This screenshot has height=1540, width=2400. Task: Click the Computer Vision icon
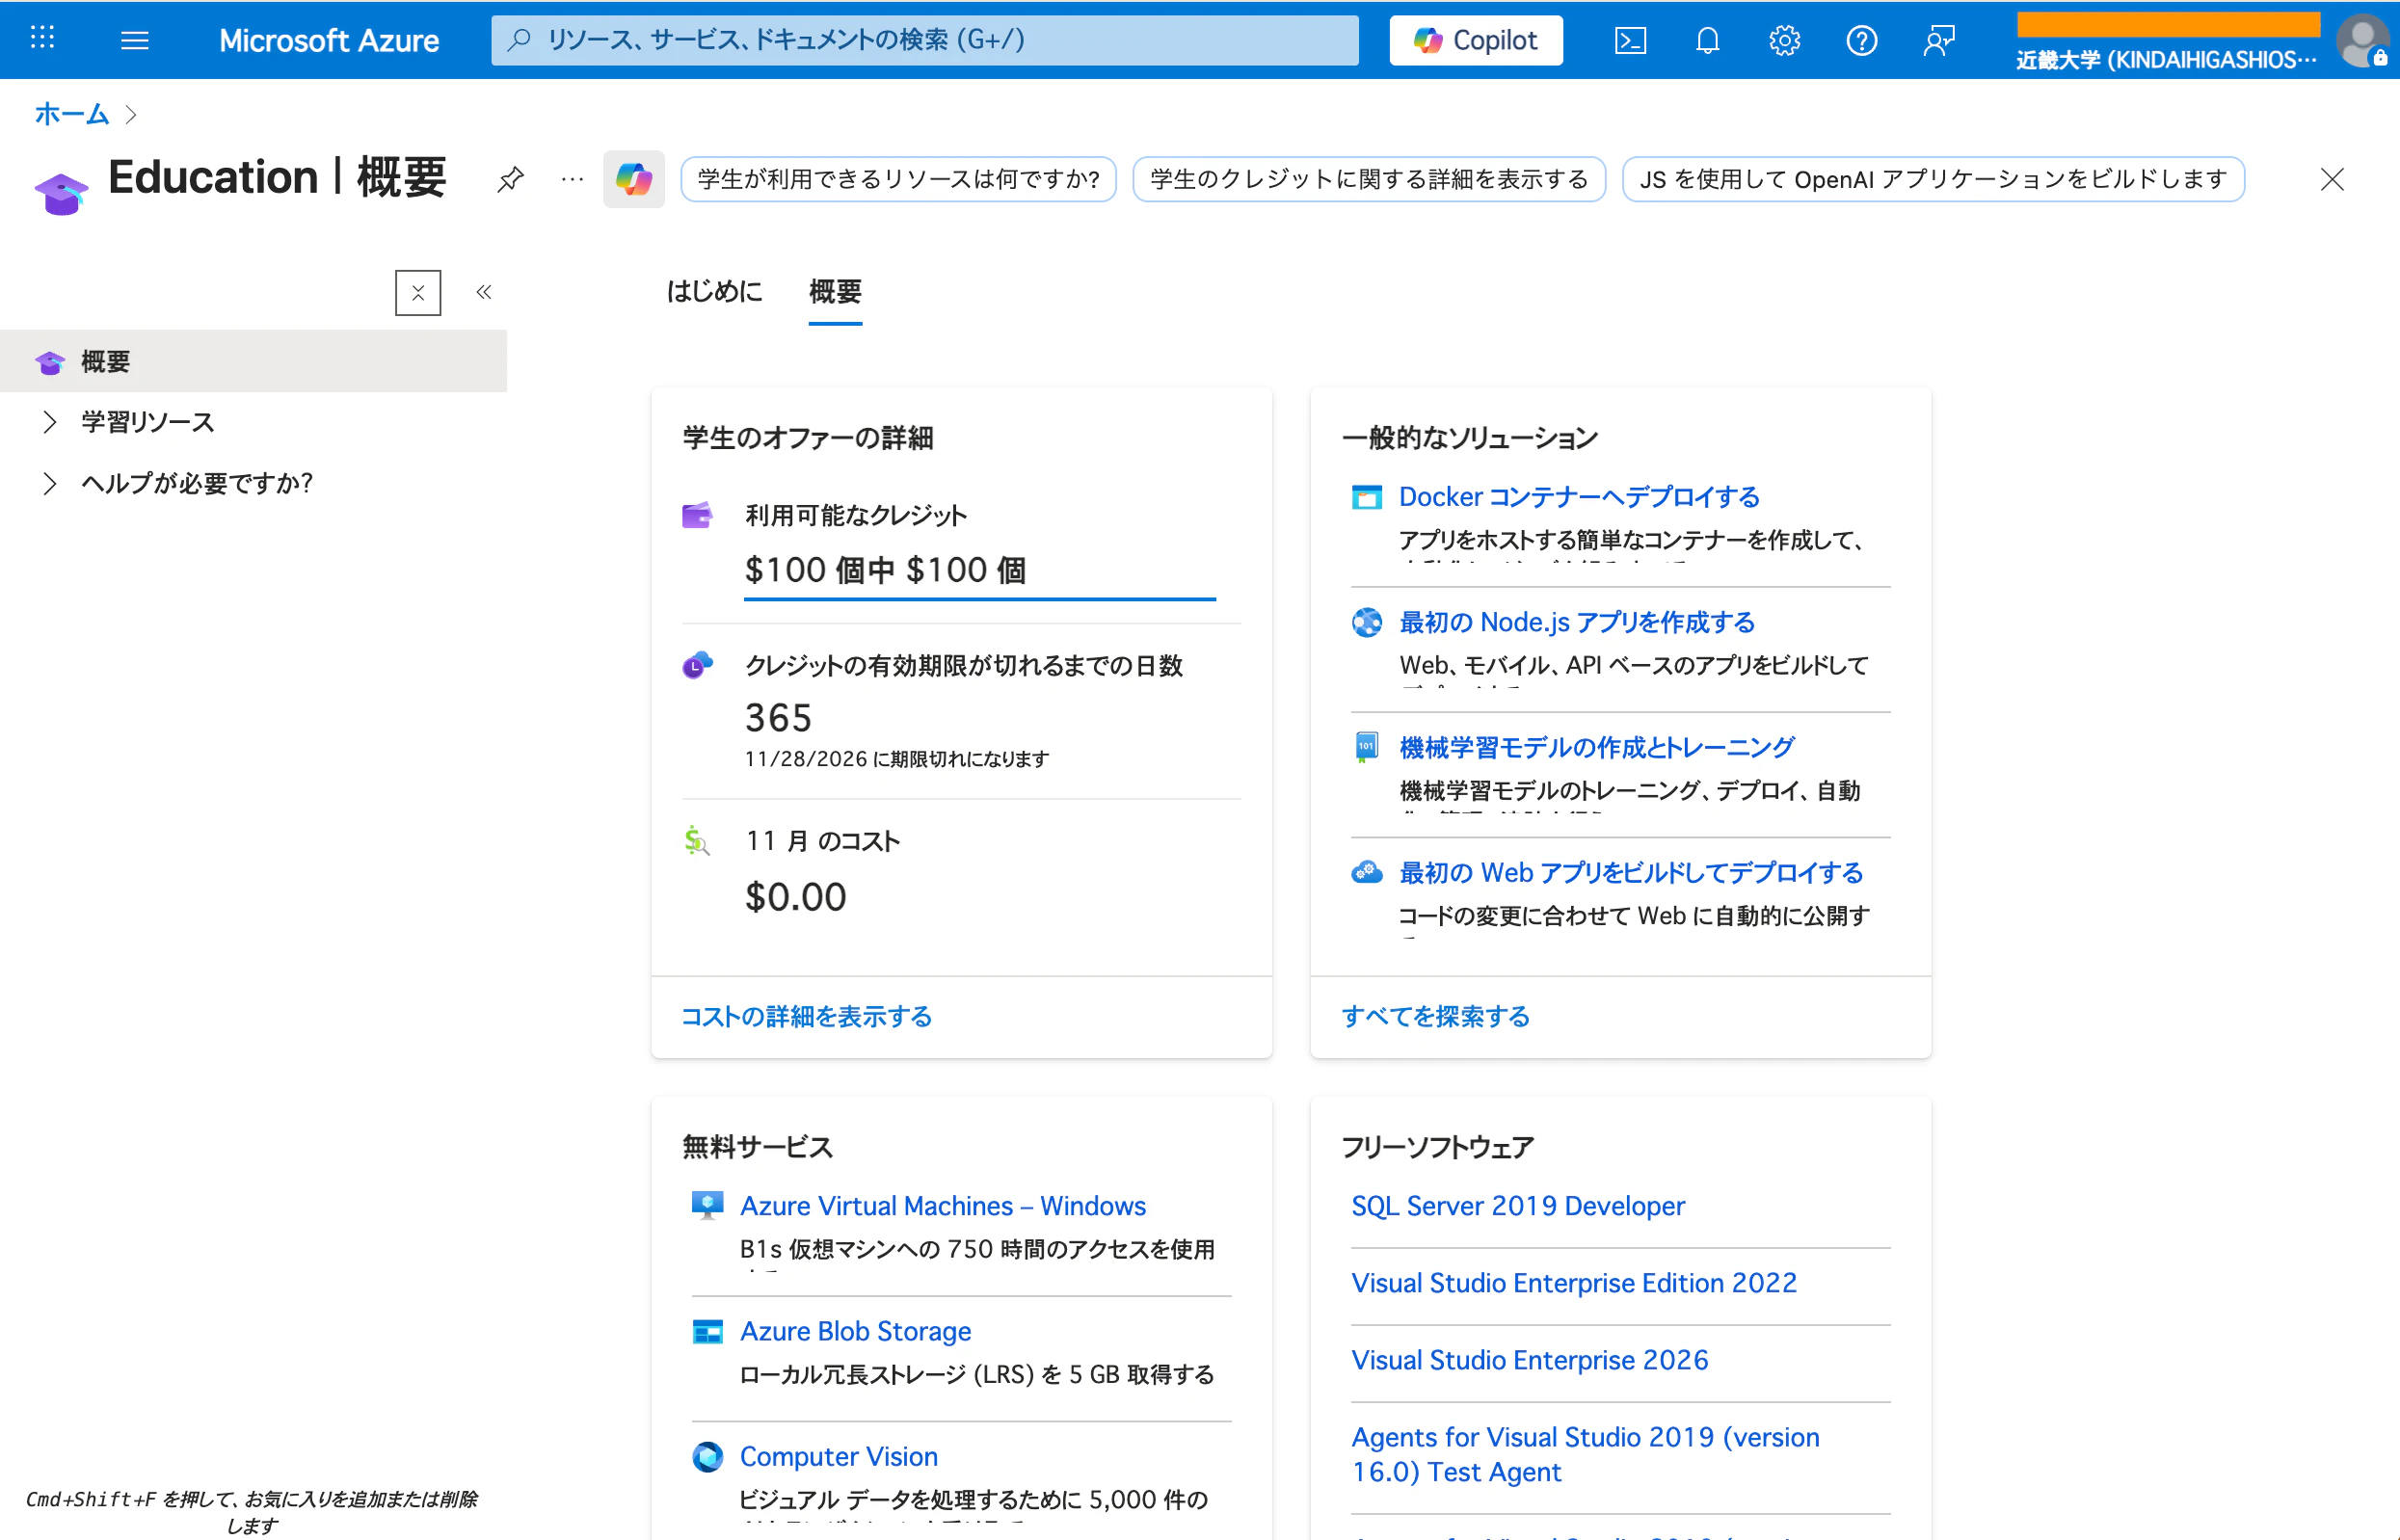707,1456
